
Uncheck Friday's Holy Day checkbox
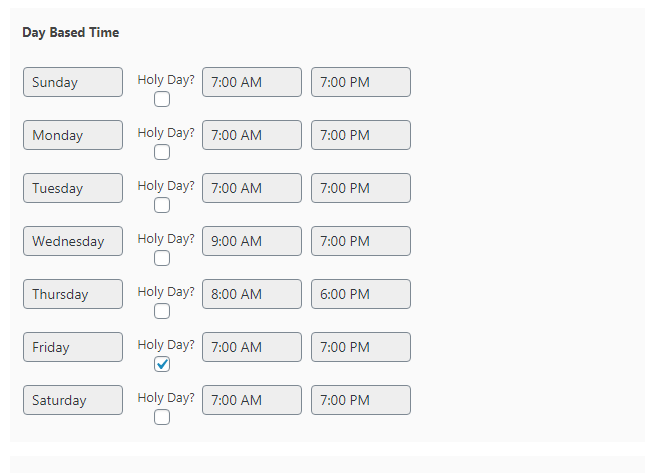tap(162, 364)
